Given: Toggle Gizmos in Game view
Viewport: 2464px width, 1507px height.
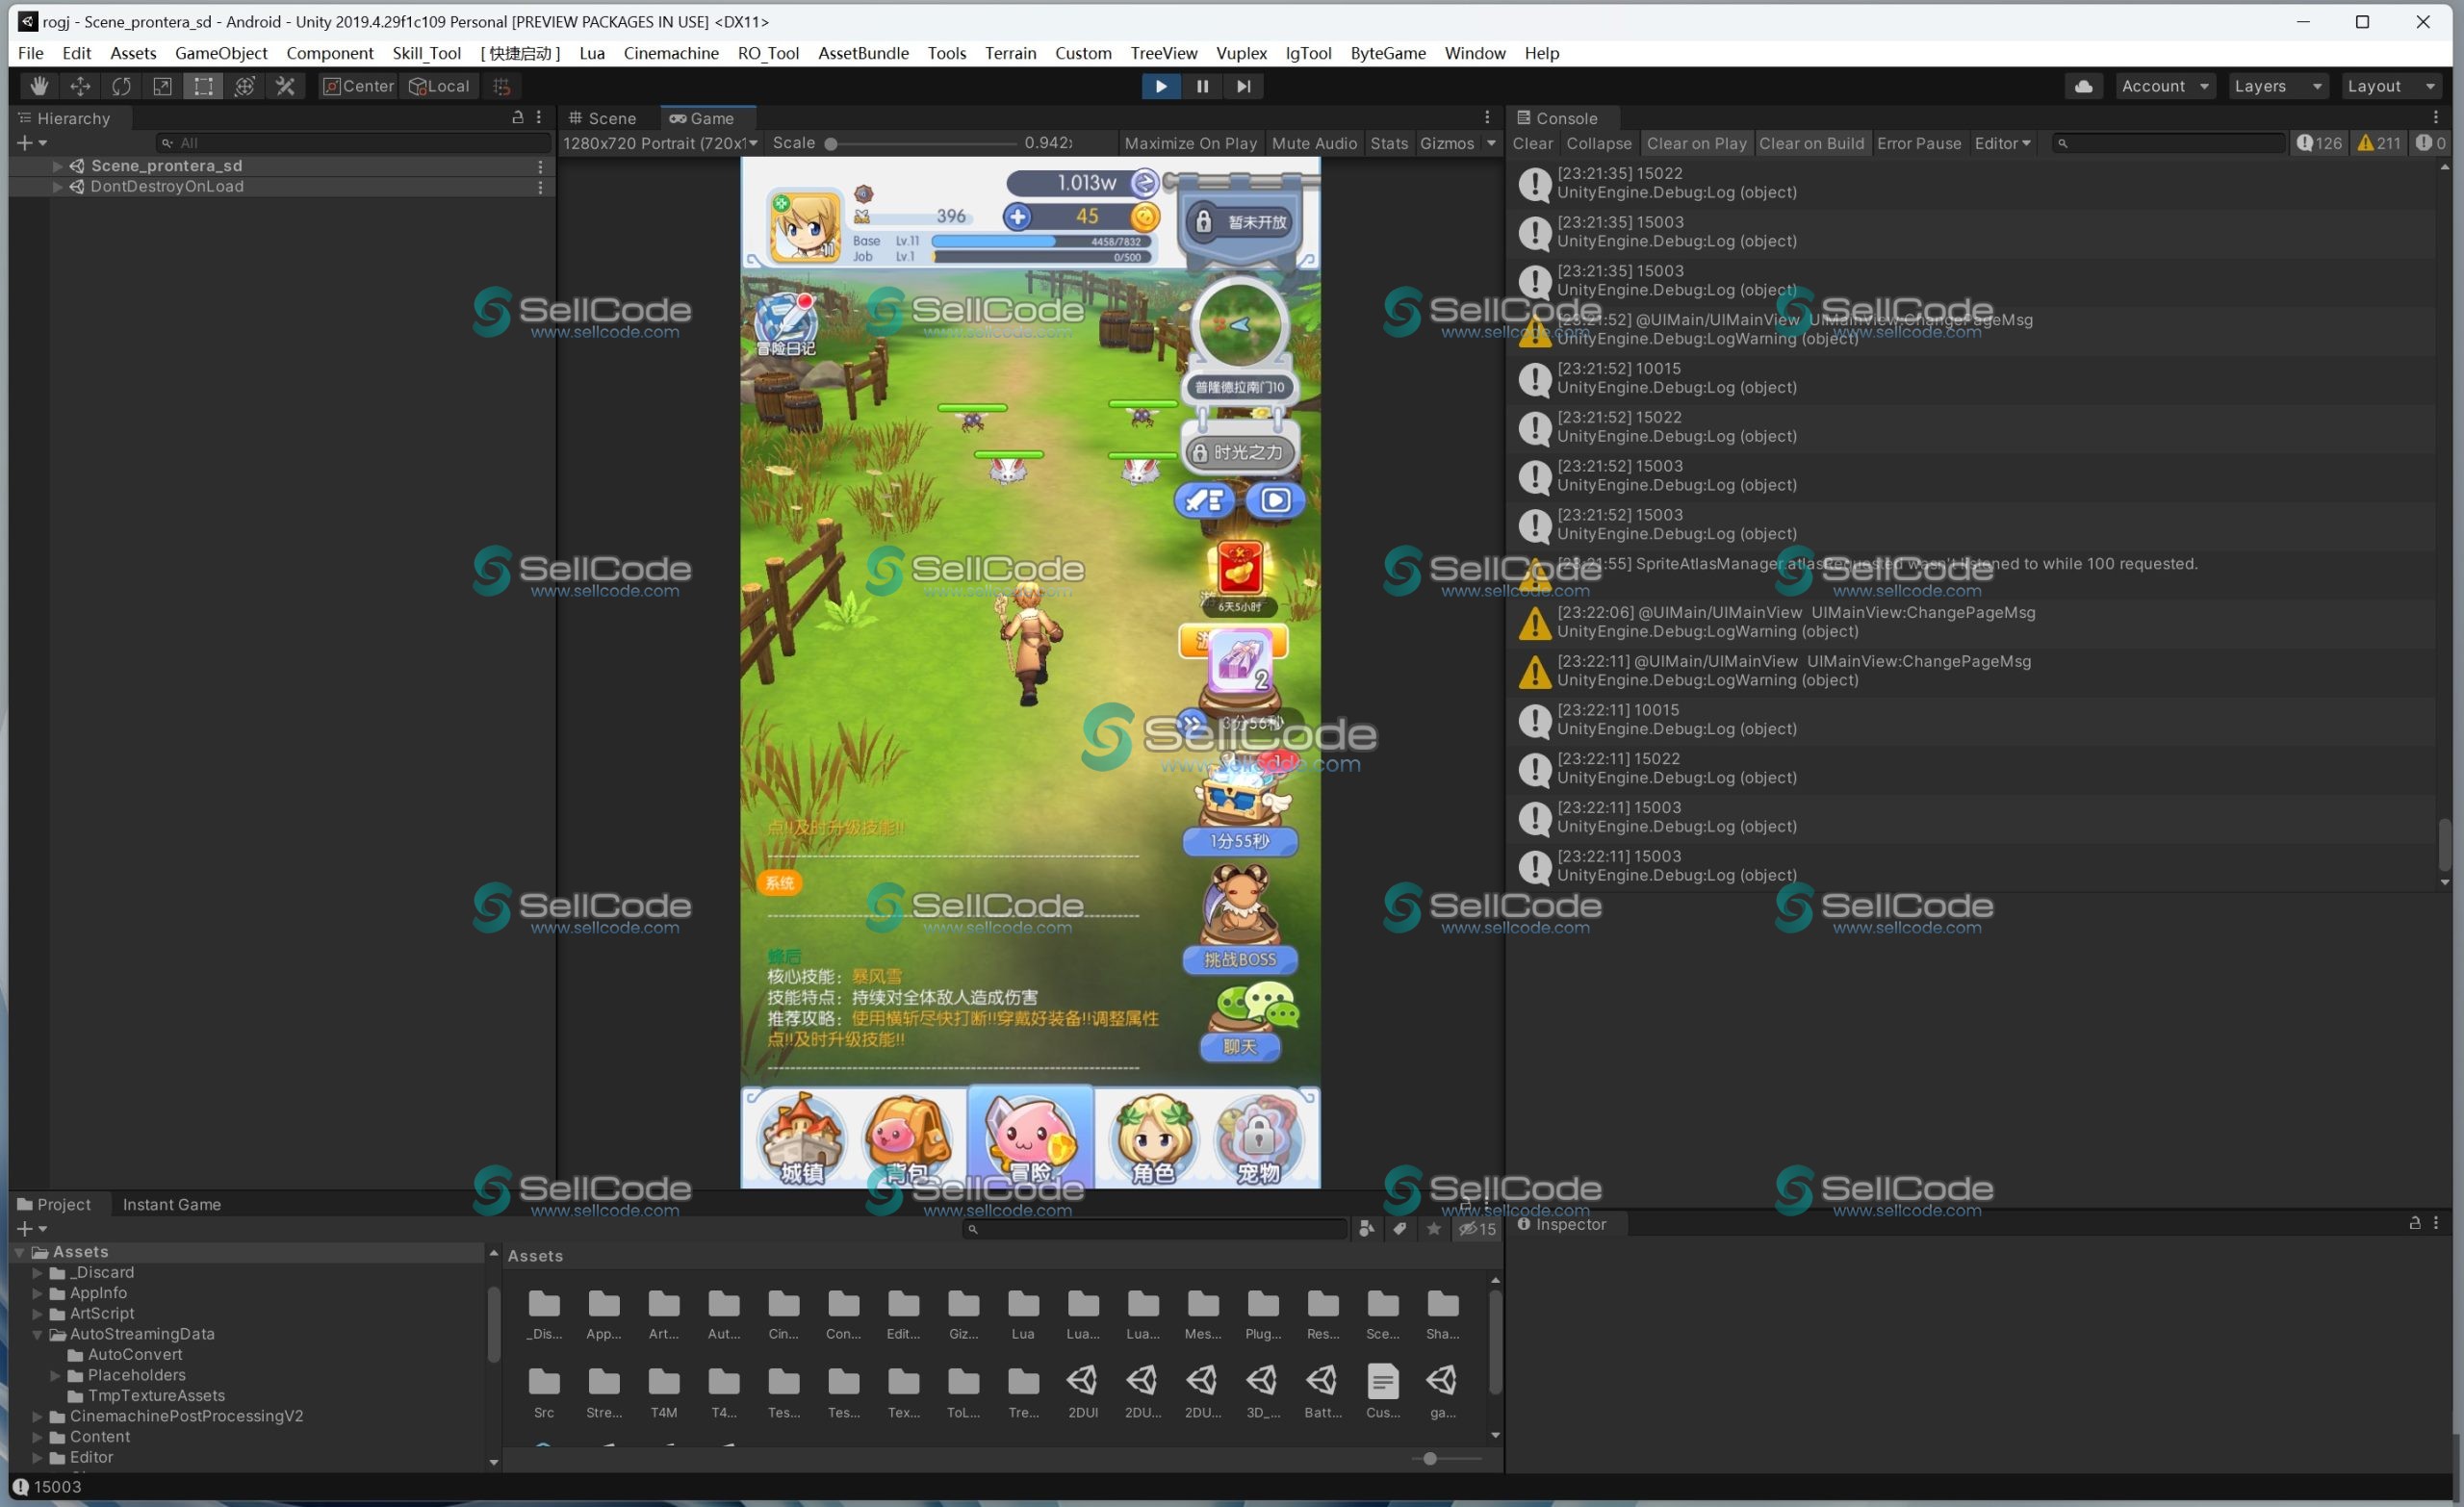Looking at the screenshot, I should click(x=1447, y=143).
